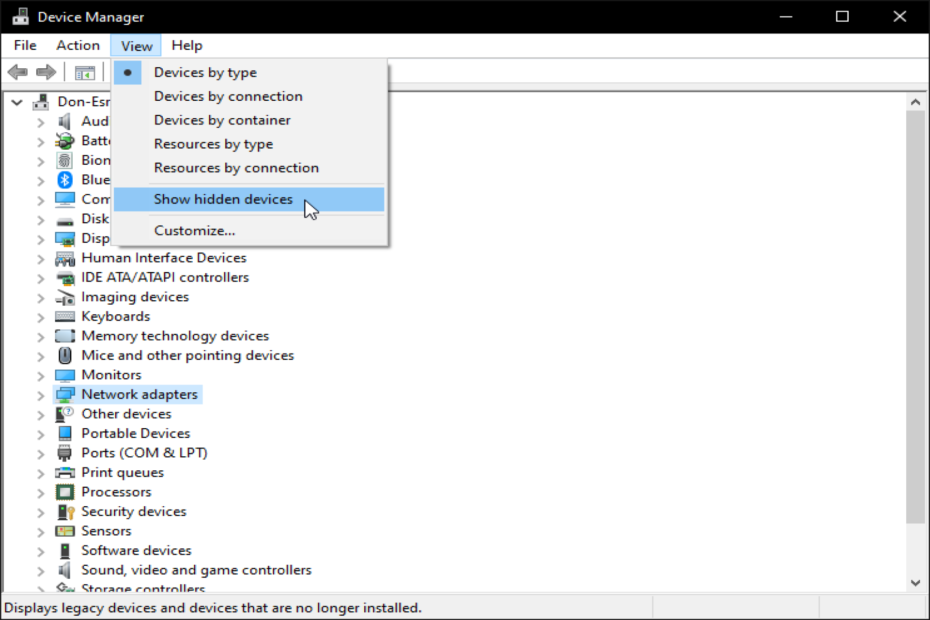Click the Device Manager title bar icon

[x=21, y=17]
